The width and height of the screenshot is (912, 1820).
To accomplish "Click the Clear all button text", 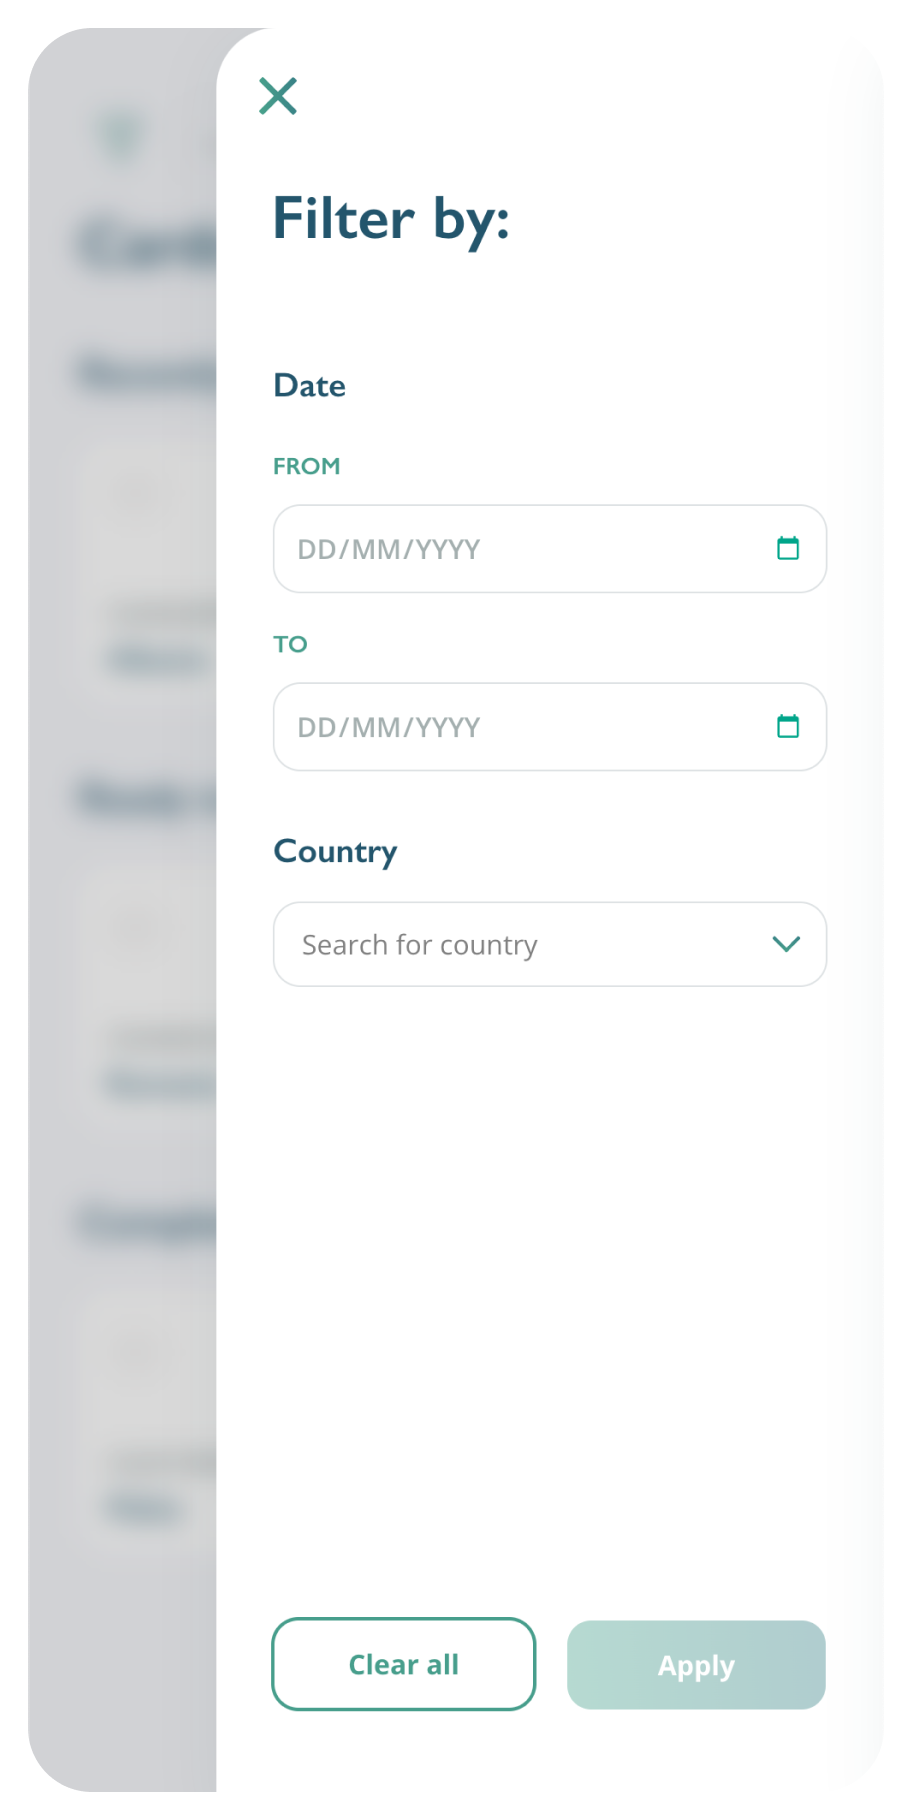I will [404, 1665].
